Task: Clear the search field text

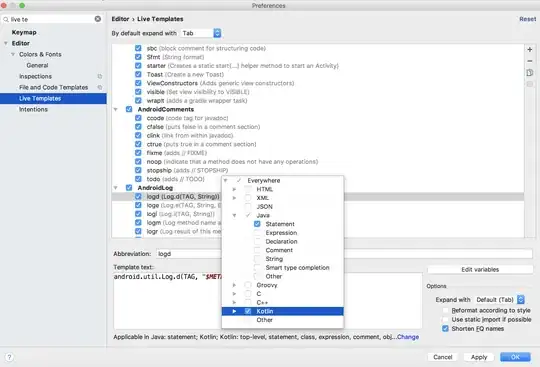Action: [98, 19]
